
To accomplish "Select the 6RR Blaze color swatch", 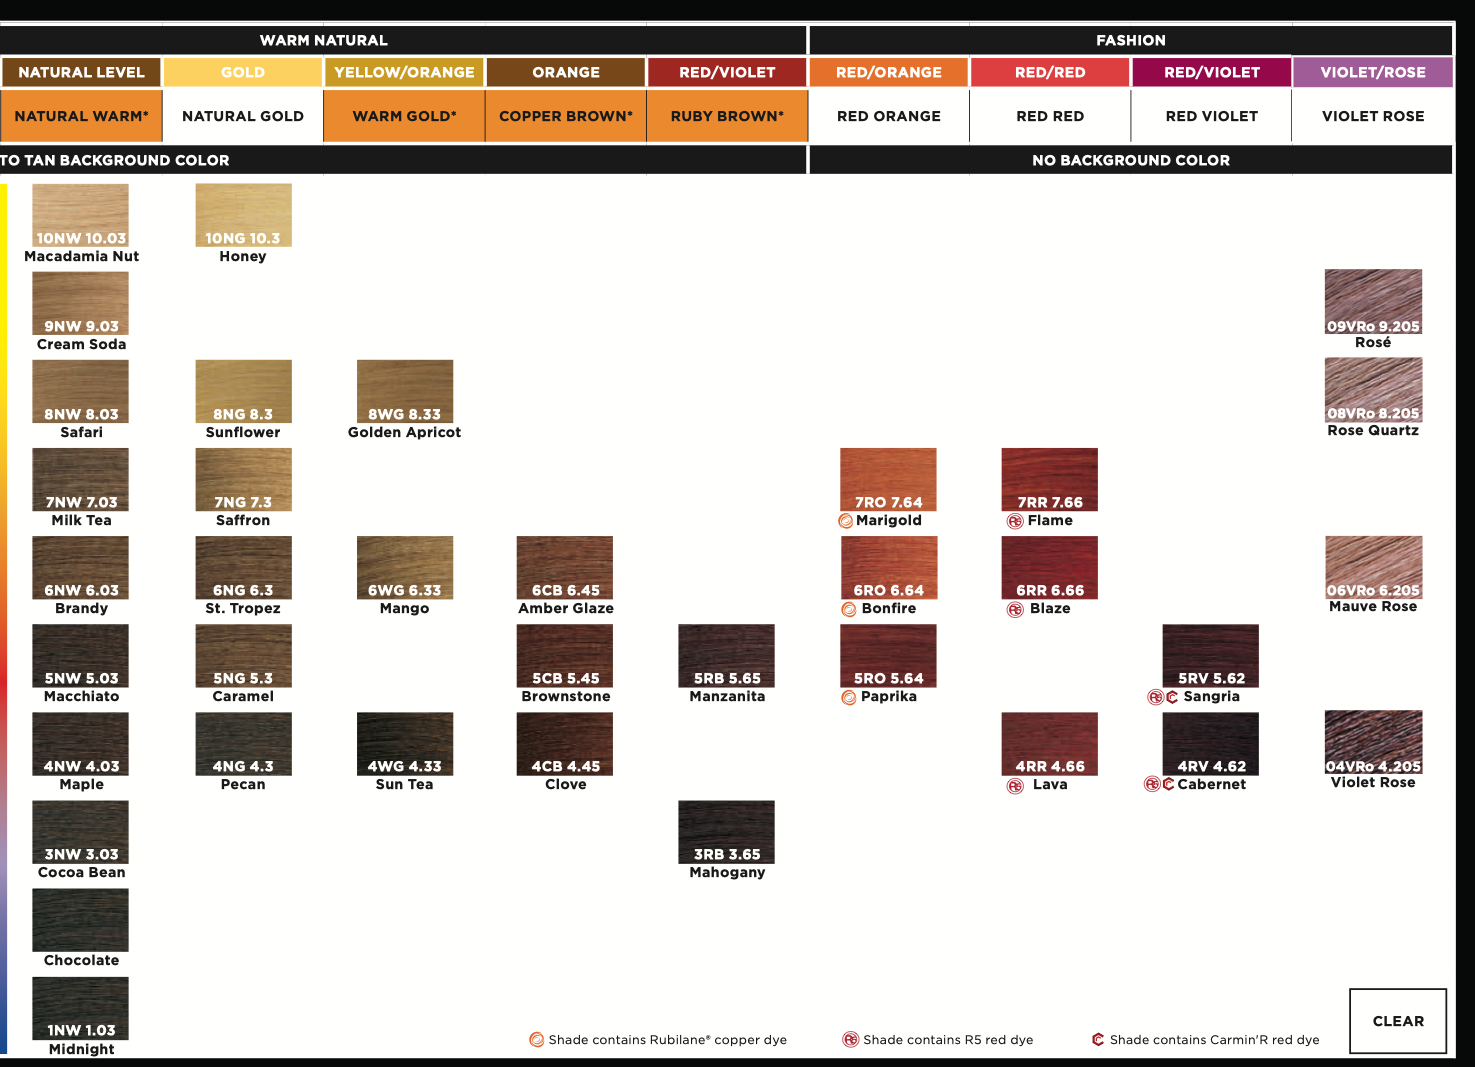I will click(1049, 567).
